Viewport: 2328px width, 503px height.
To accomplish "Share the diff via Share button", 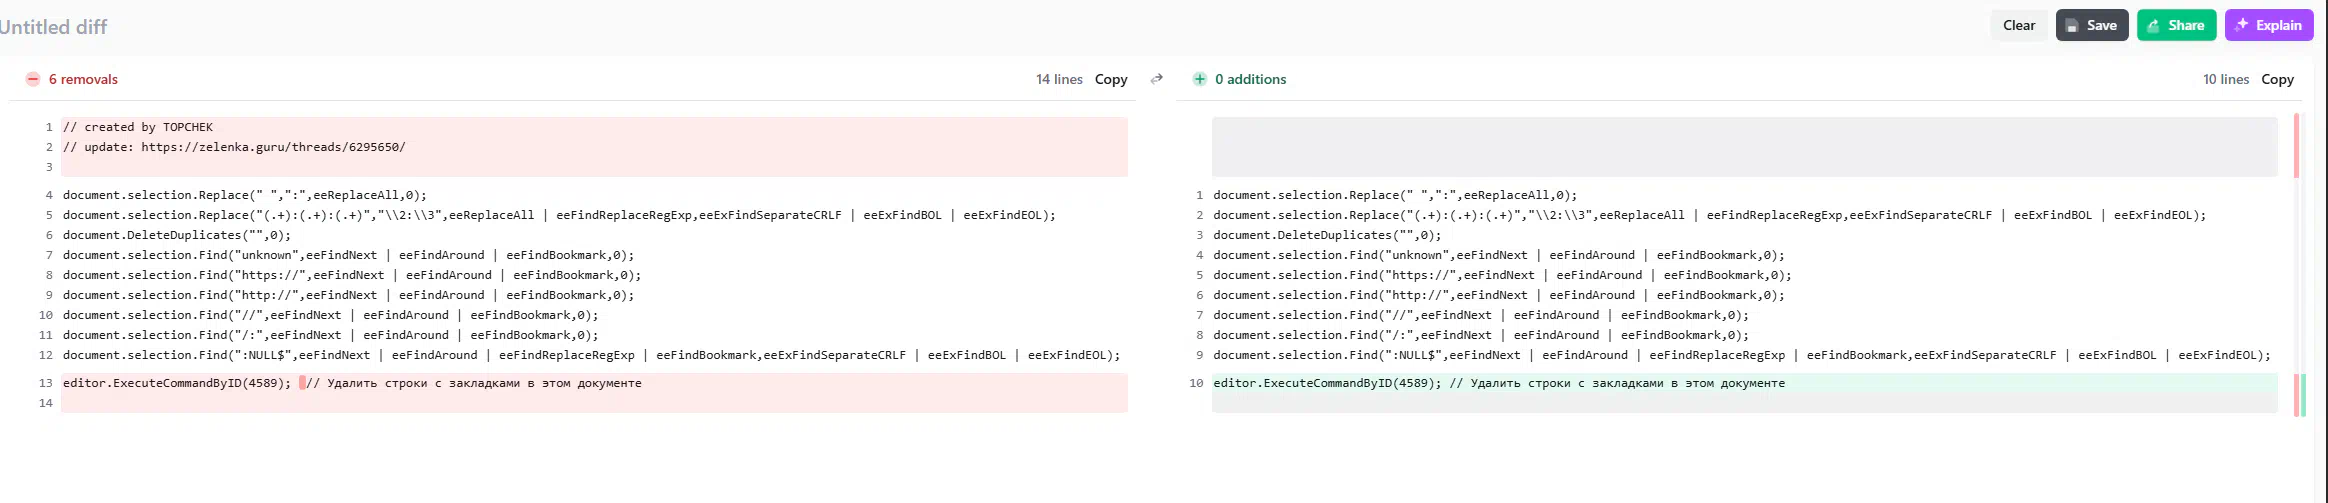I will [x=2176, y=25].
